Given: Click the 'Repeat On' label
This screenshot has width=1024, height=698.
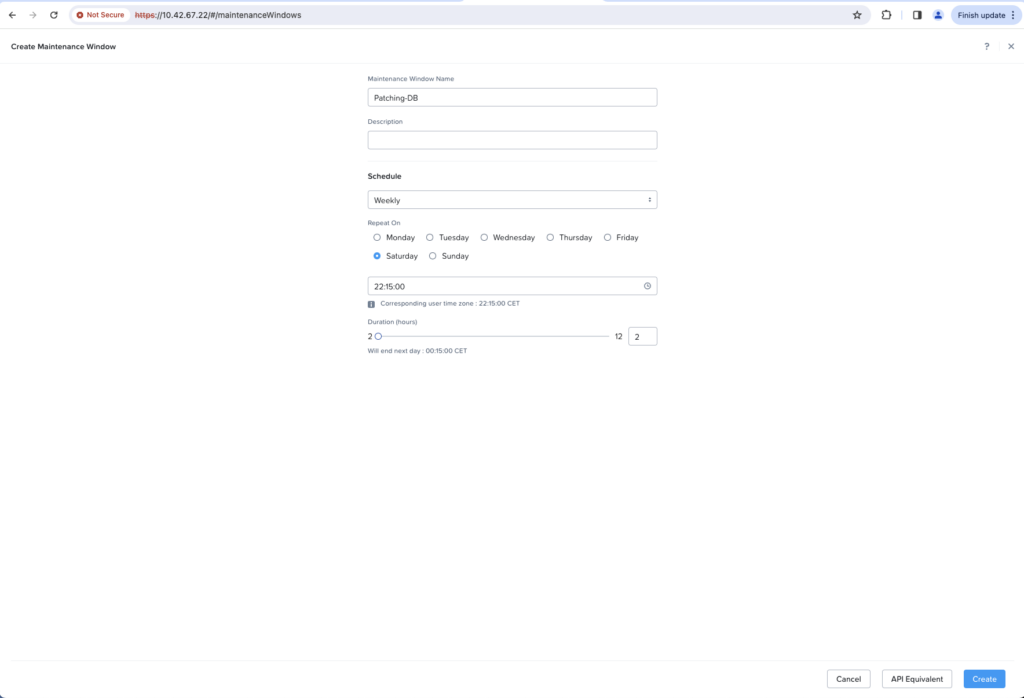Looking at the screenshot, I should (384, 223).
